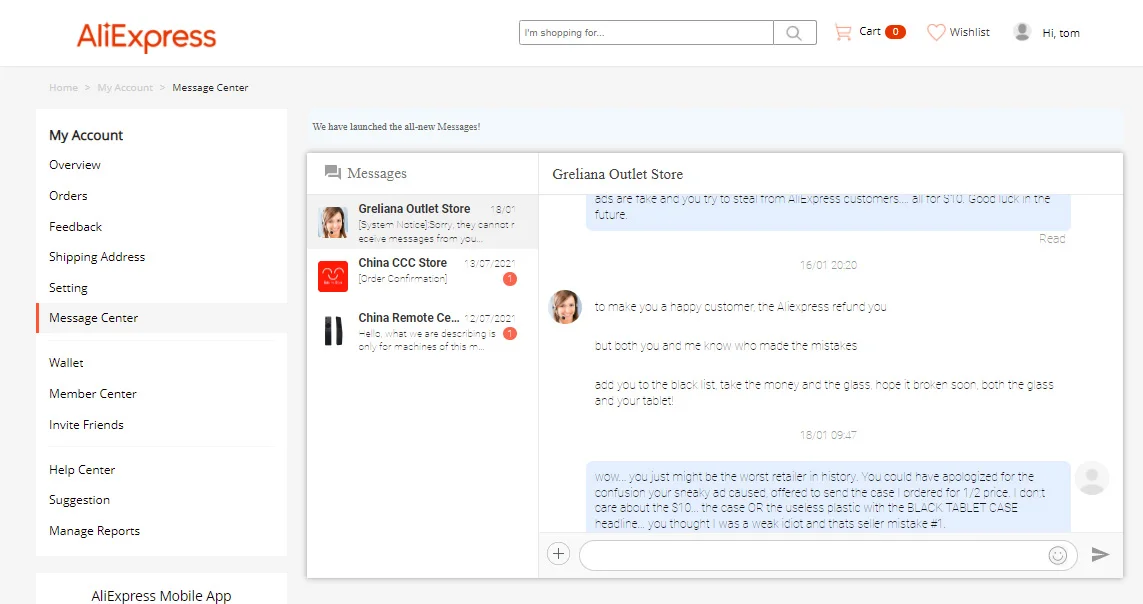Click the cart count badge
The height and width of the screenshot is (604, 1143).
tap(895, 32)
